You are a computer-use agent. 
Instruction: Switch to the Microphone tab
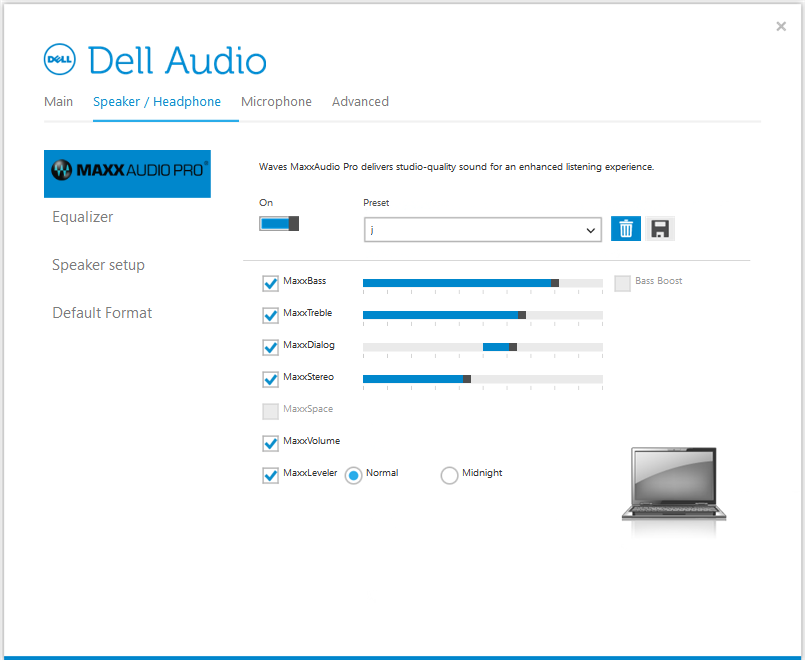point(276,102)
